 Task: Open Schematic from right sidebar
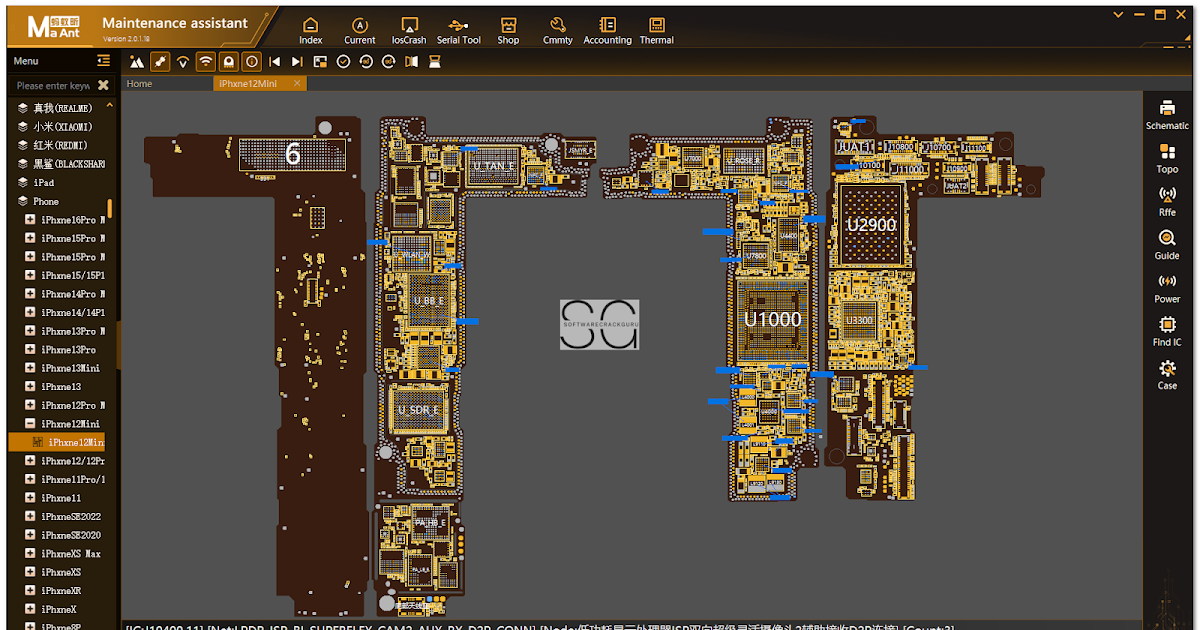pos(1167,115)
